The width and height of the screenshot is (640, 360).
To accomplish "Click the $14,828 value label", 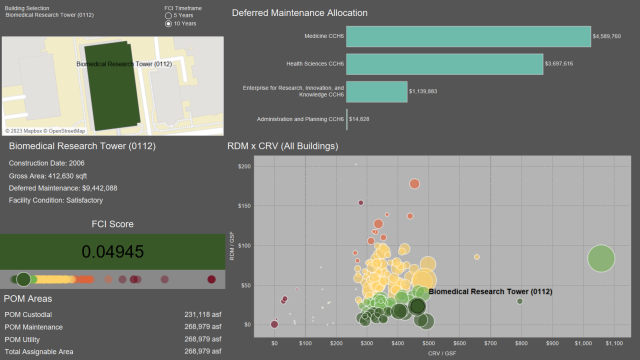I will pyautogui.click(x=359, y=119).
